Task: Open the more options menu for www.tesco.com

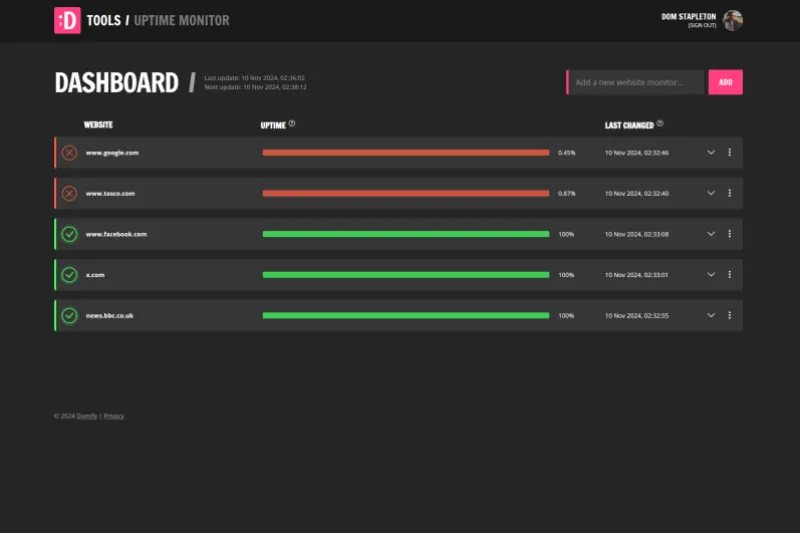Action: 730,193
